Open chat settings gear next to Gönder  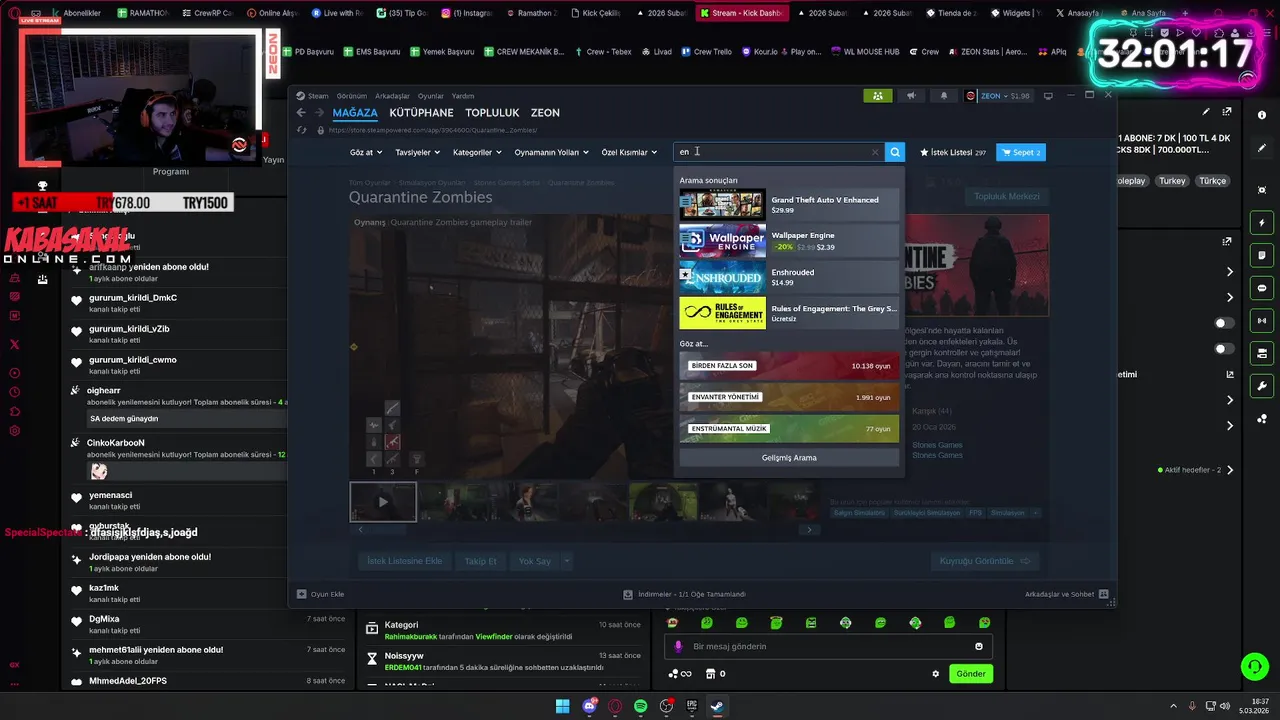[x=936, y=674]
